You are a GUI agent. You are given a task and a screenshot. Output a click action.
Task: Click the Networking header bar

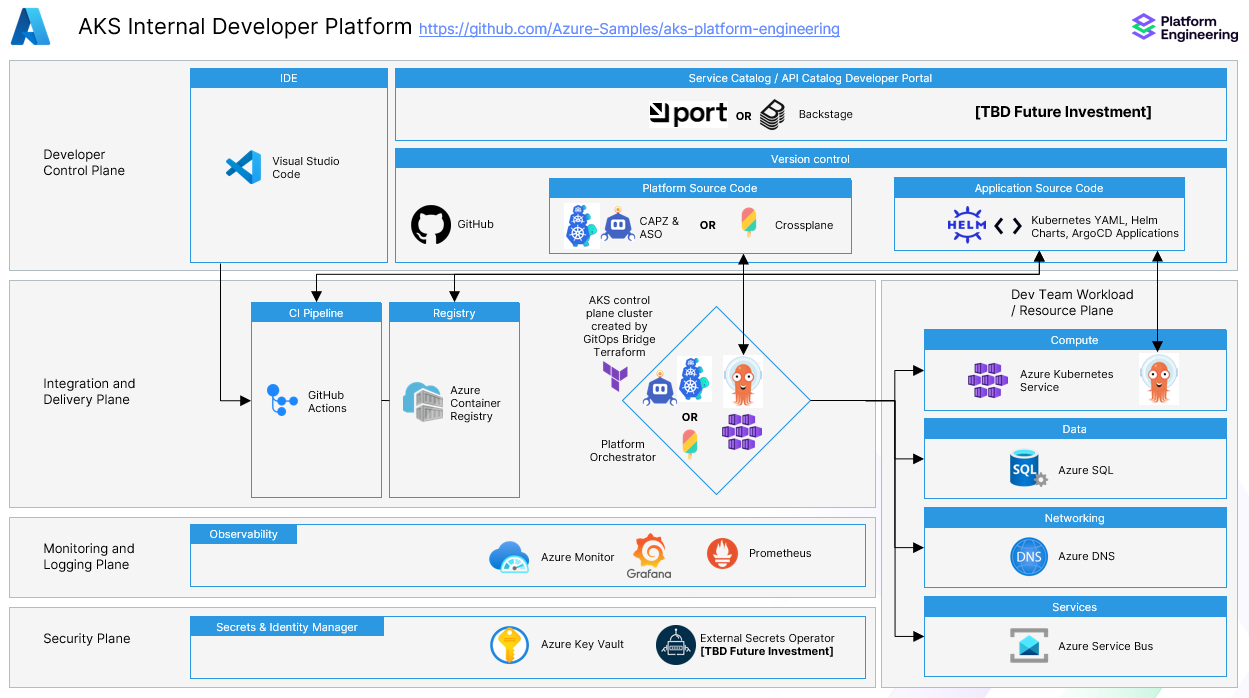[x=1075, y=517]
